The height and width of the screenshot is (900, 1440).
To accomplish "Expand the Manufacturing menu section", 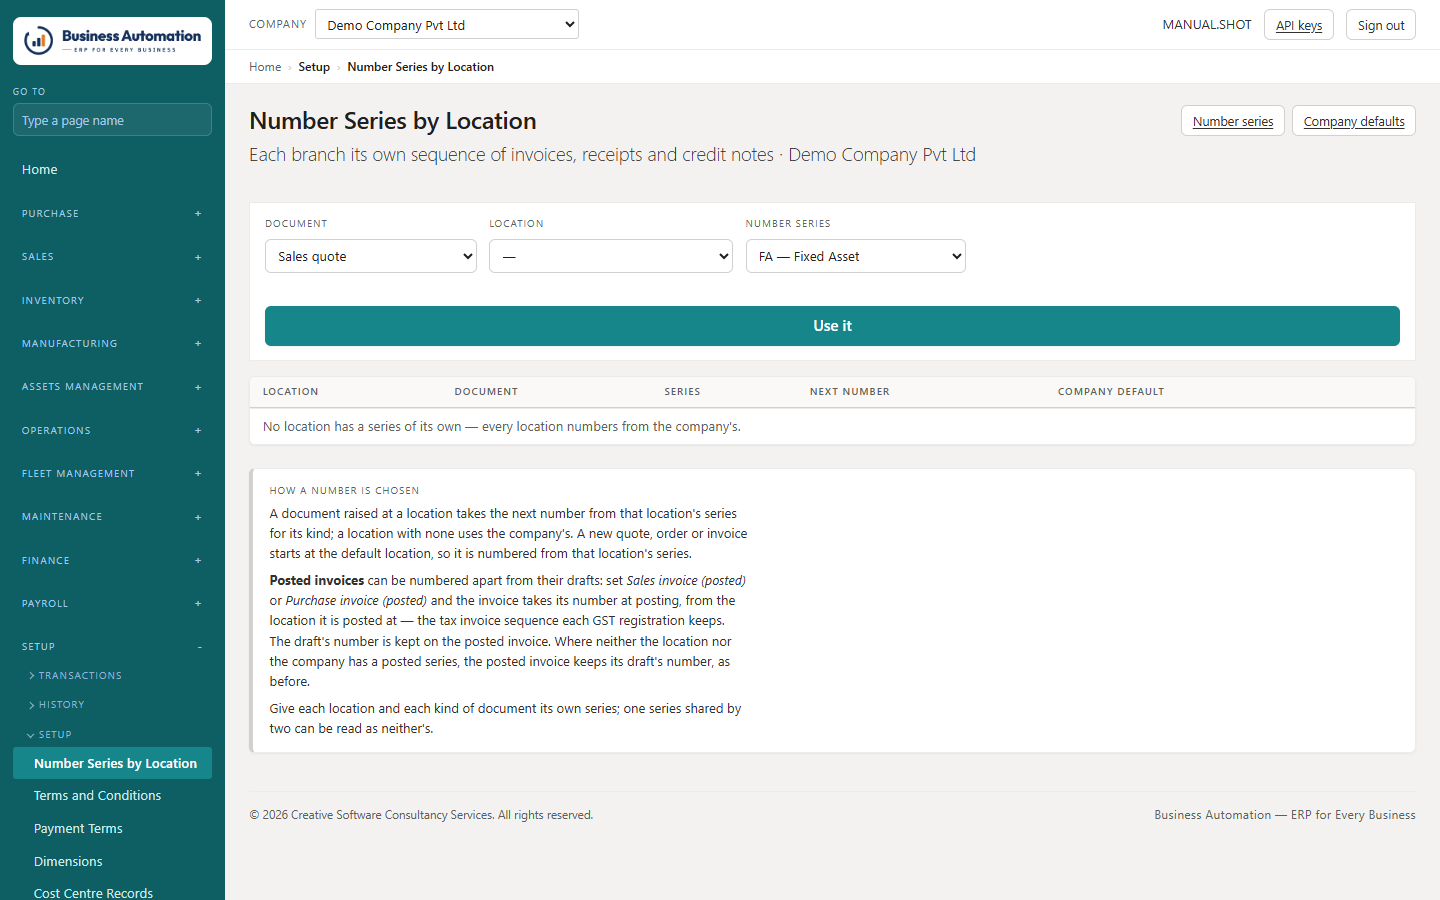I will [112, 343].
